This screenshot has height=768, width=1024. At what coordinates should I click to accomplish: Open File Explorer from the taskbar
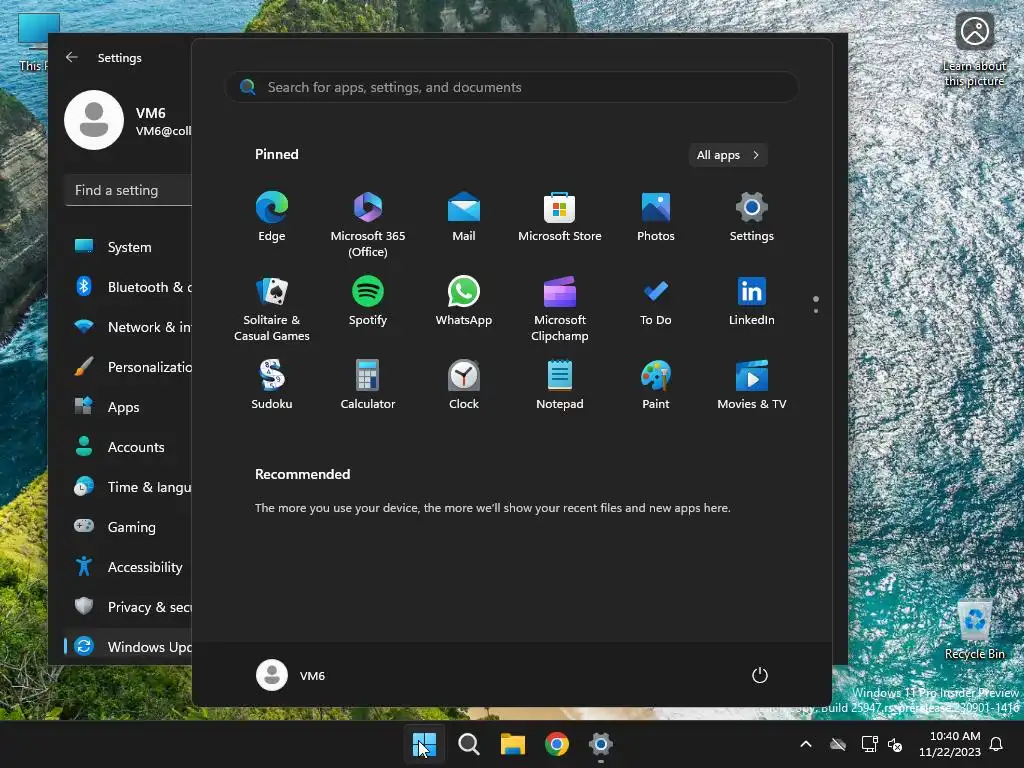513,744
